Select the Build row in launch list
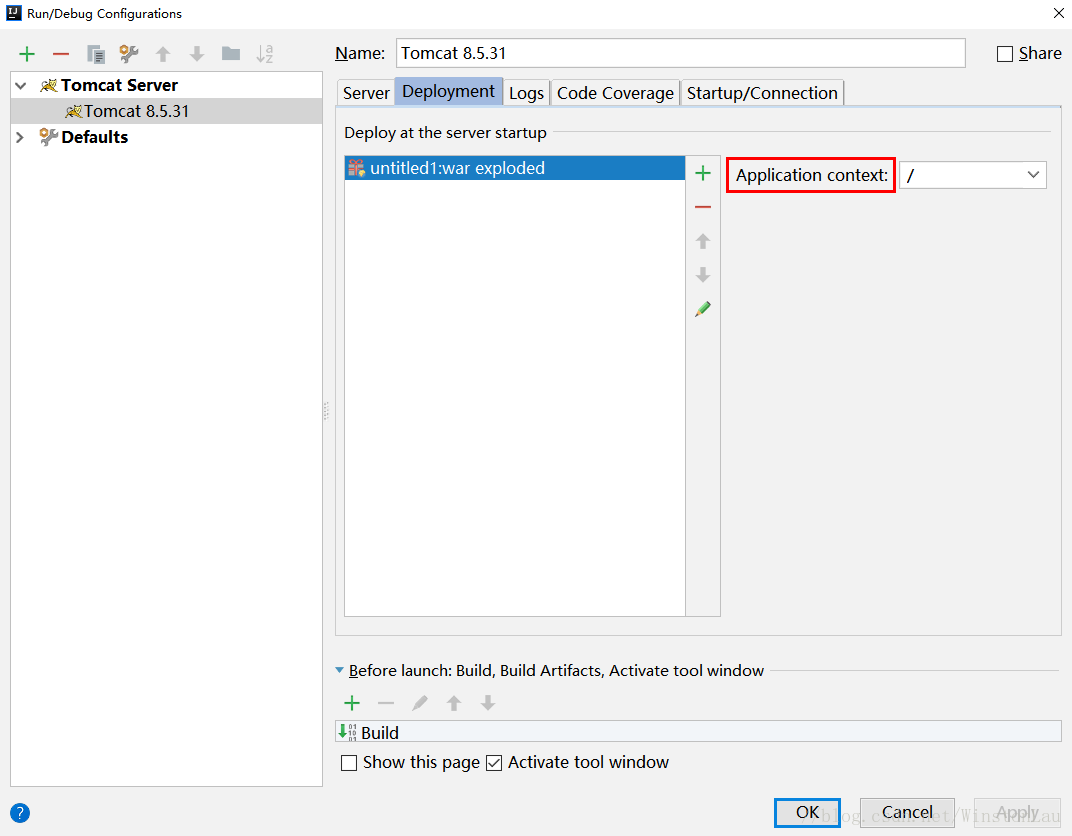The width and height of the screenshot is (1072, 836). pyautogui.click(x=698, y=732)
